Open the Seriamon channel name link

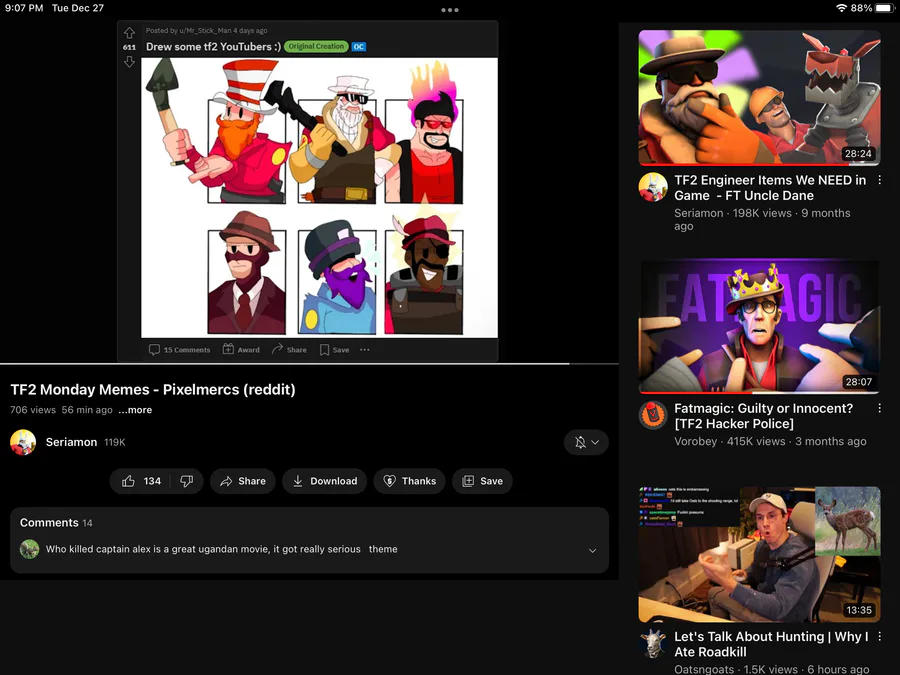point(71,442)
